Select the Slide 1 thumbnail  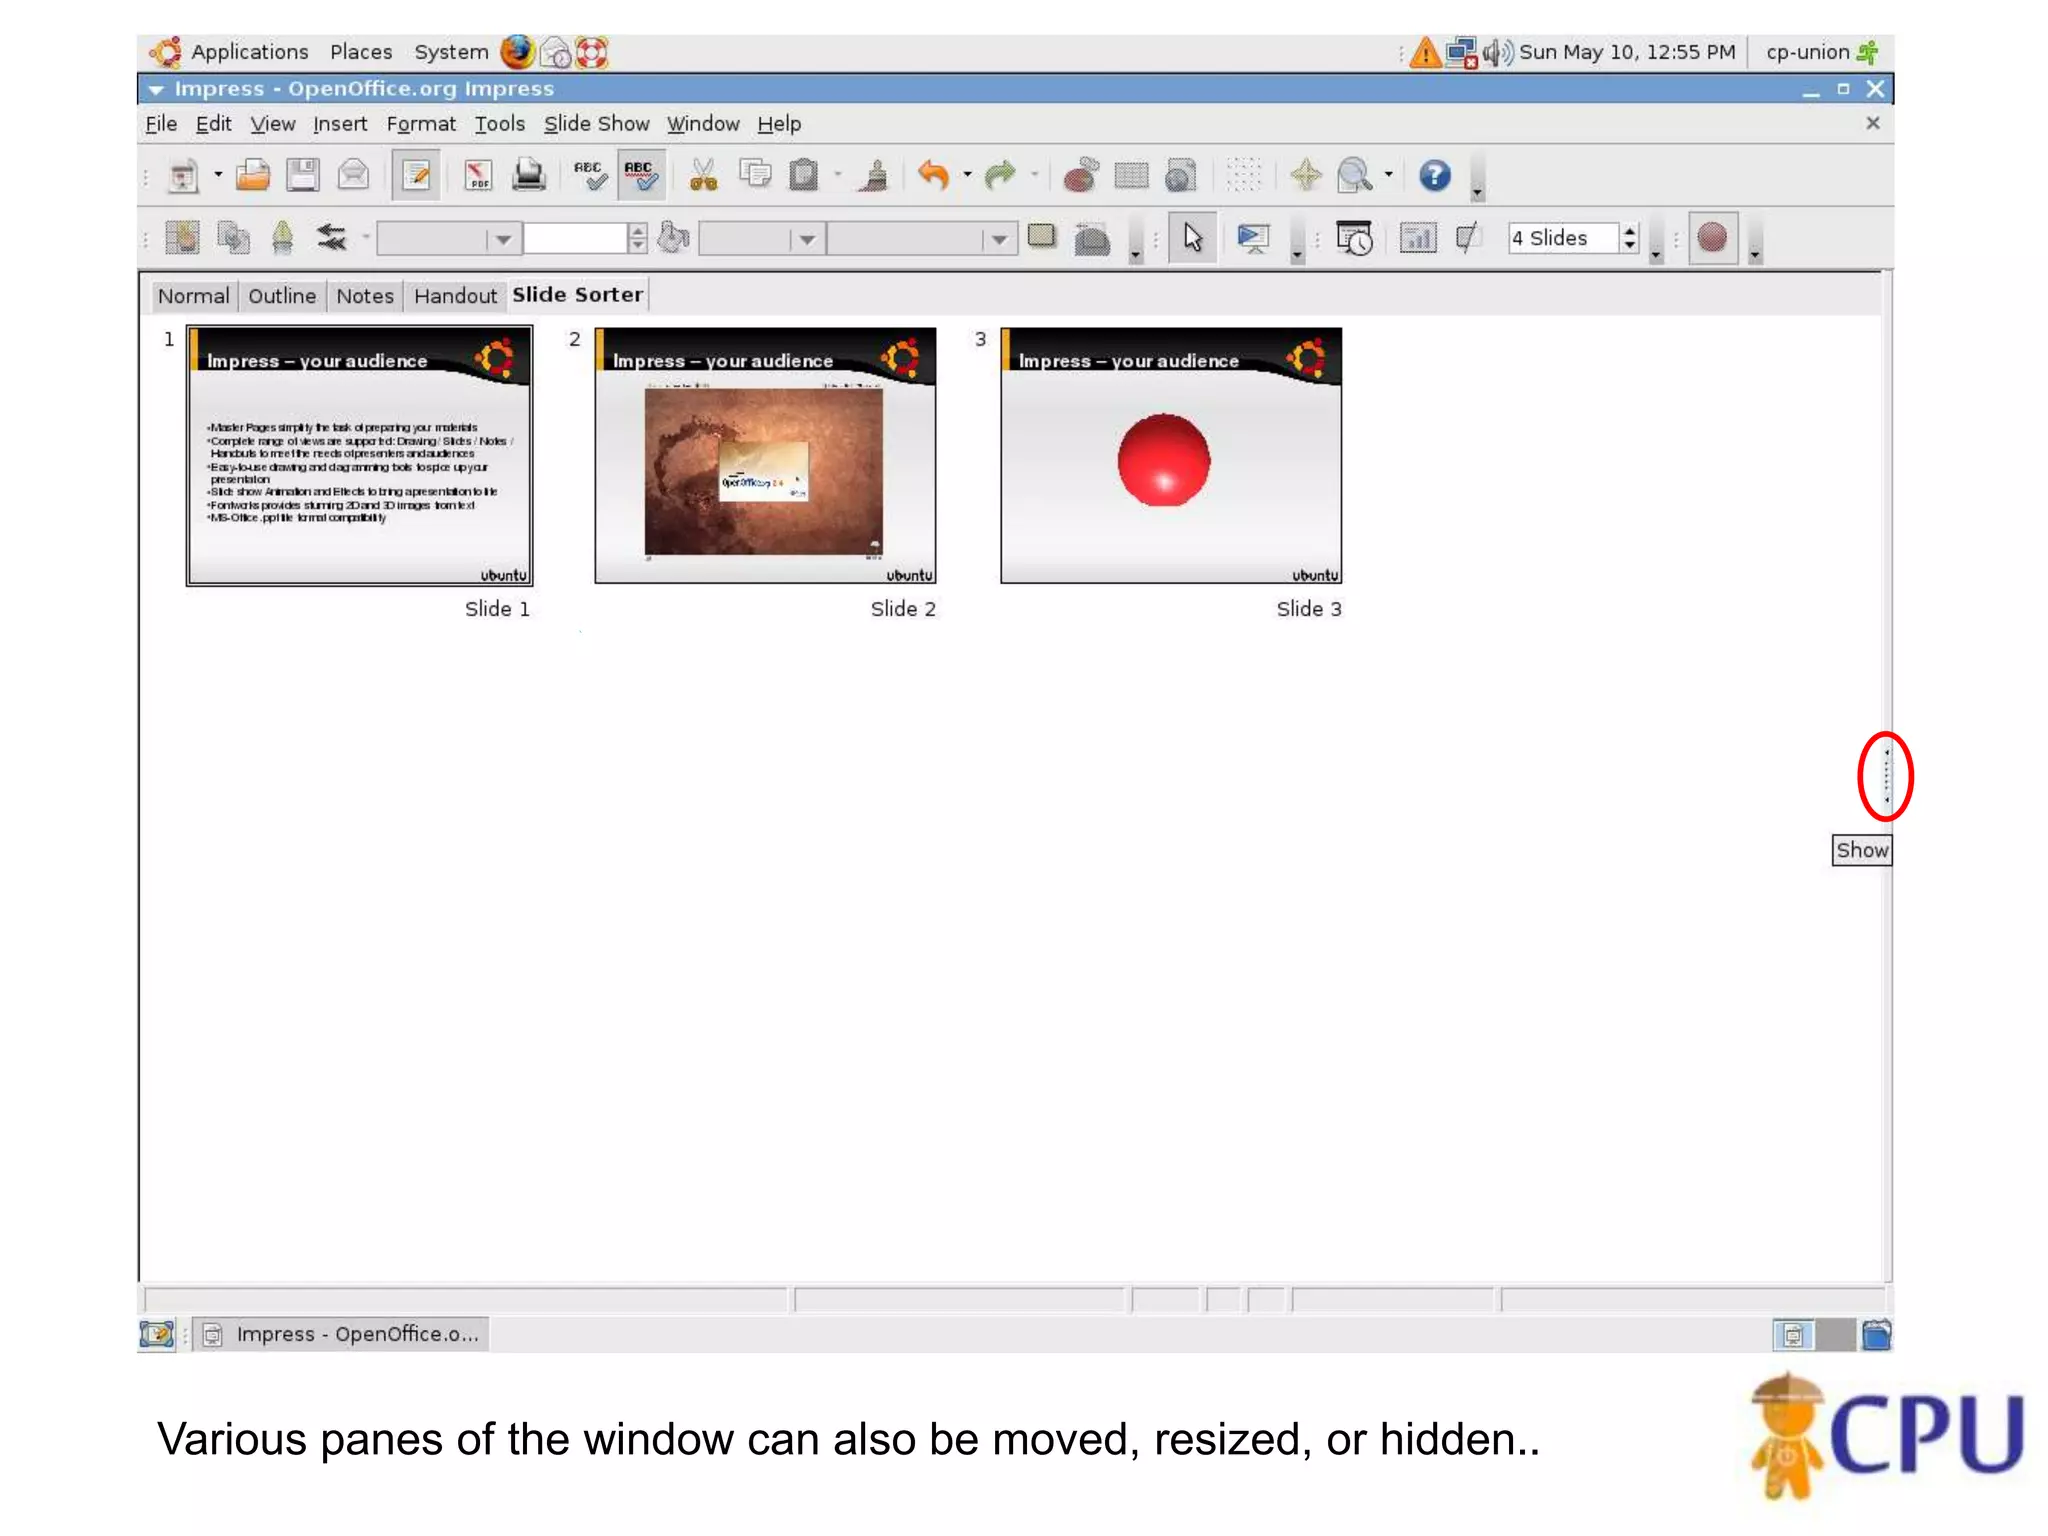(x=360, y=456)
